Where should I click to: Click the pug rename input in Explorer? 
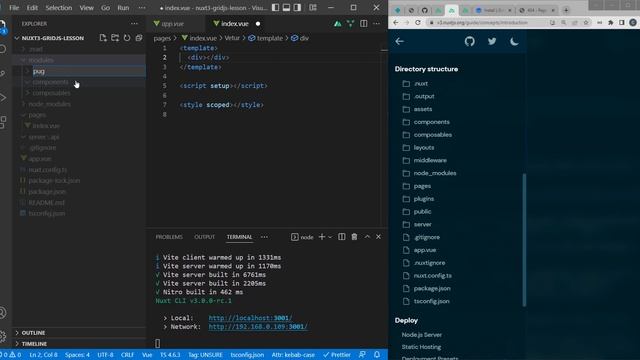point(89,71)
